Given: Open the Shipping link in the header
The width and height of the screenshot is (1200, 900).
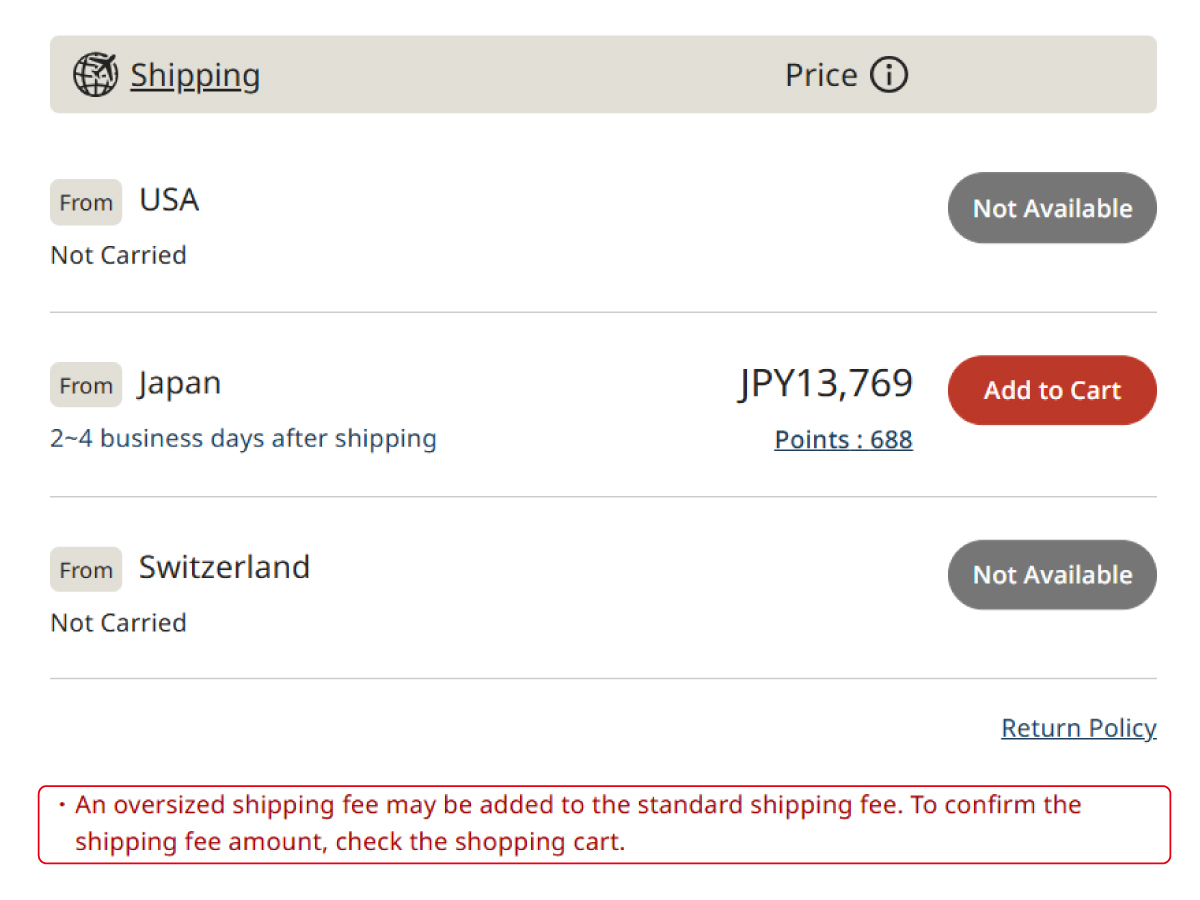Looking at the screenshot, I should (195, 75).
